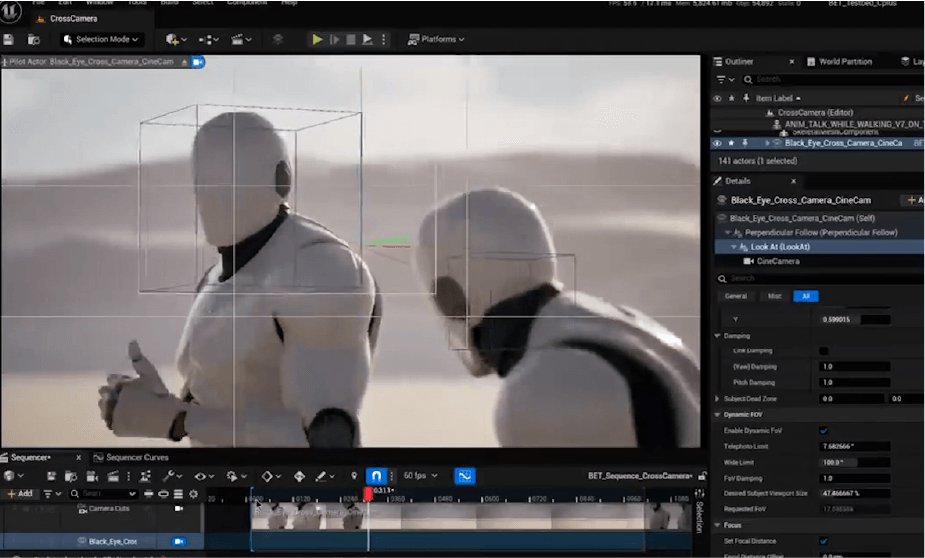Click the Sequencer key diamond icon
This screenshot has width=925, height=558.
269,476
